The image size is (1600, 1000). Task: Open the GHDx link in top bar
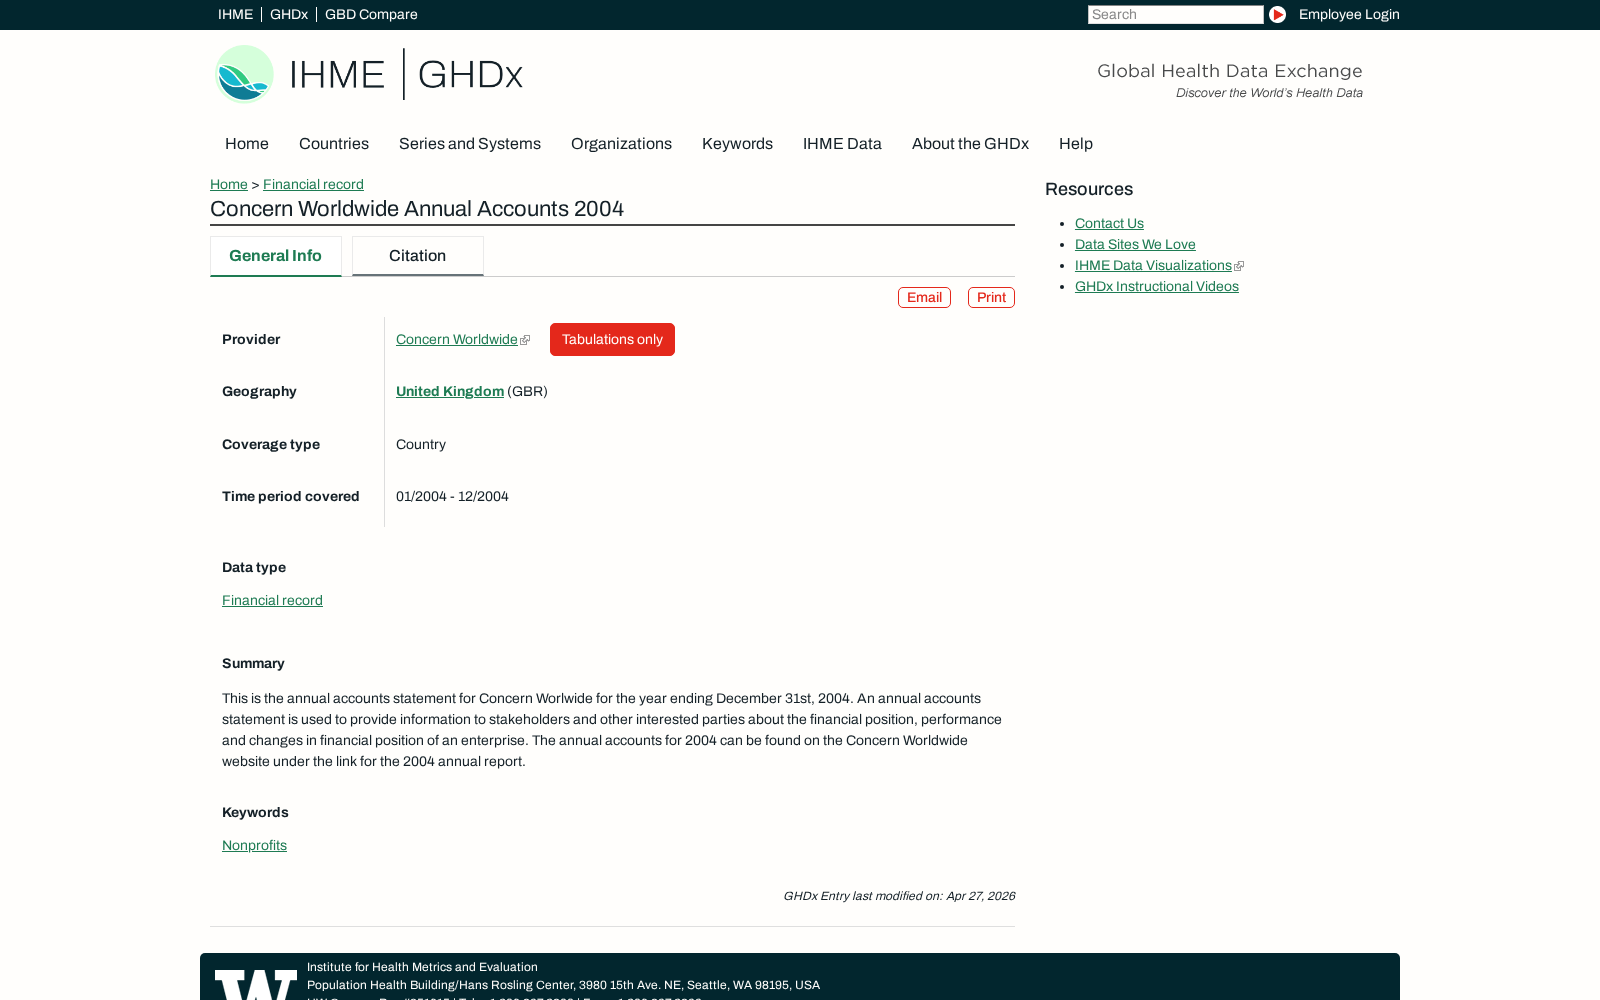tap(289, 14)
